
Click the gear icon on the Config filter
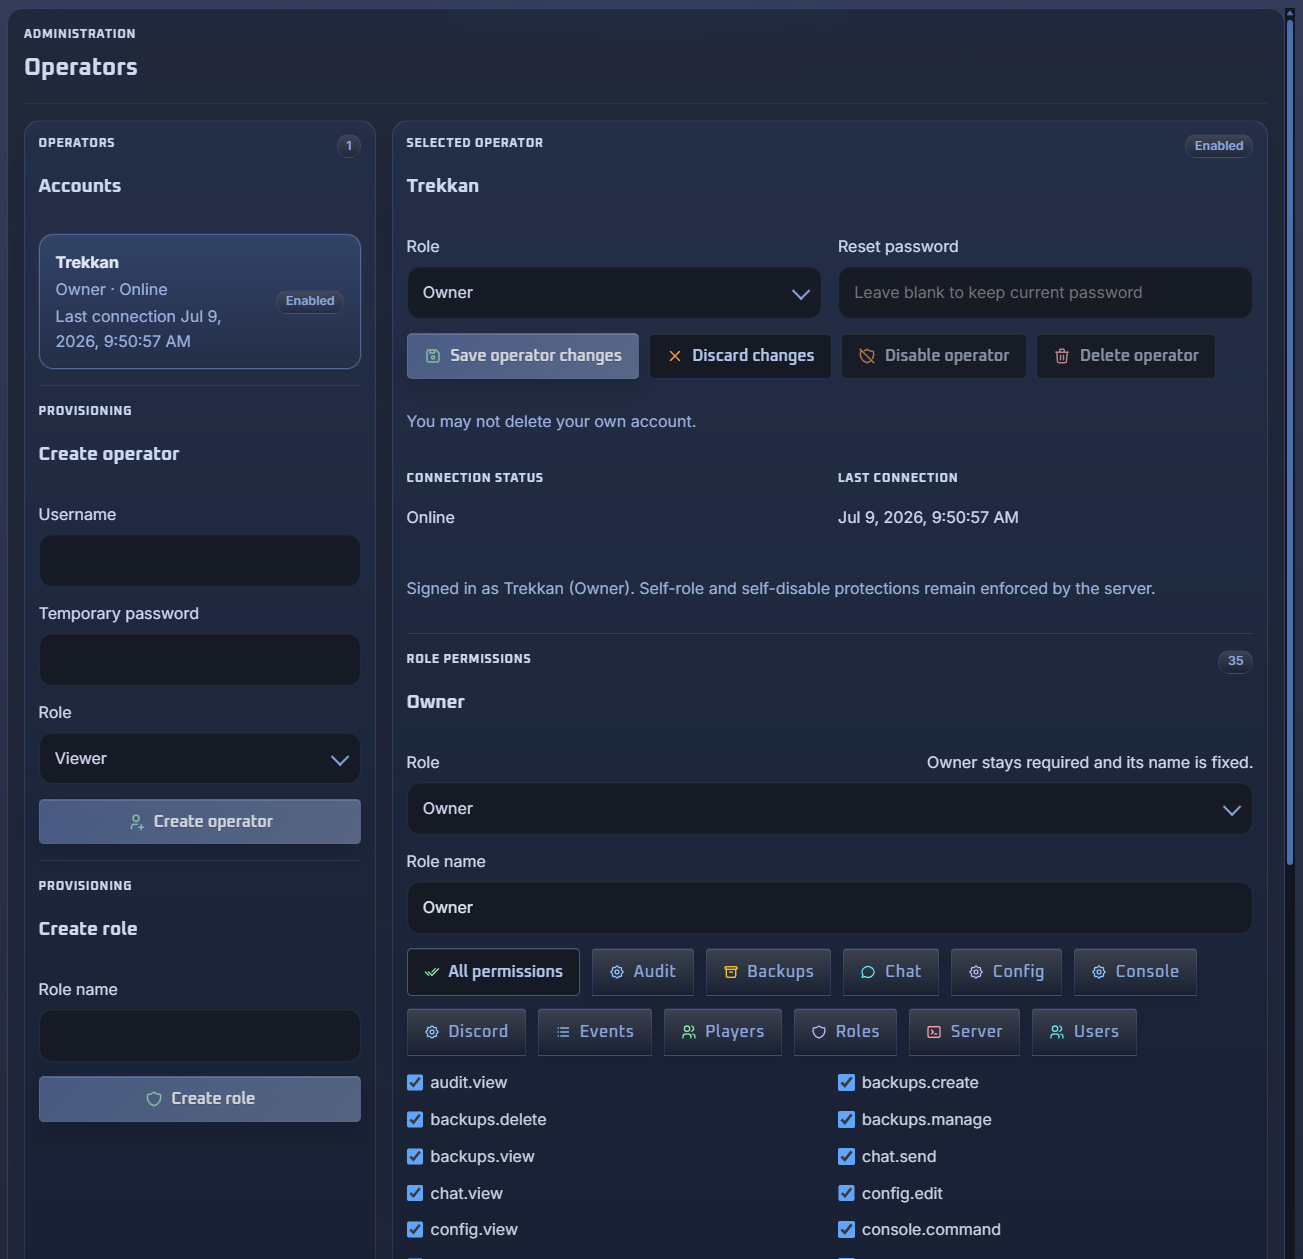(976, 972)
